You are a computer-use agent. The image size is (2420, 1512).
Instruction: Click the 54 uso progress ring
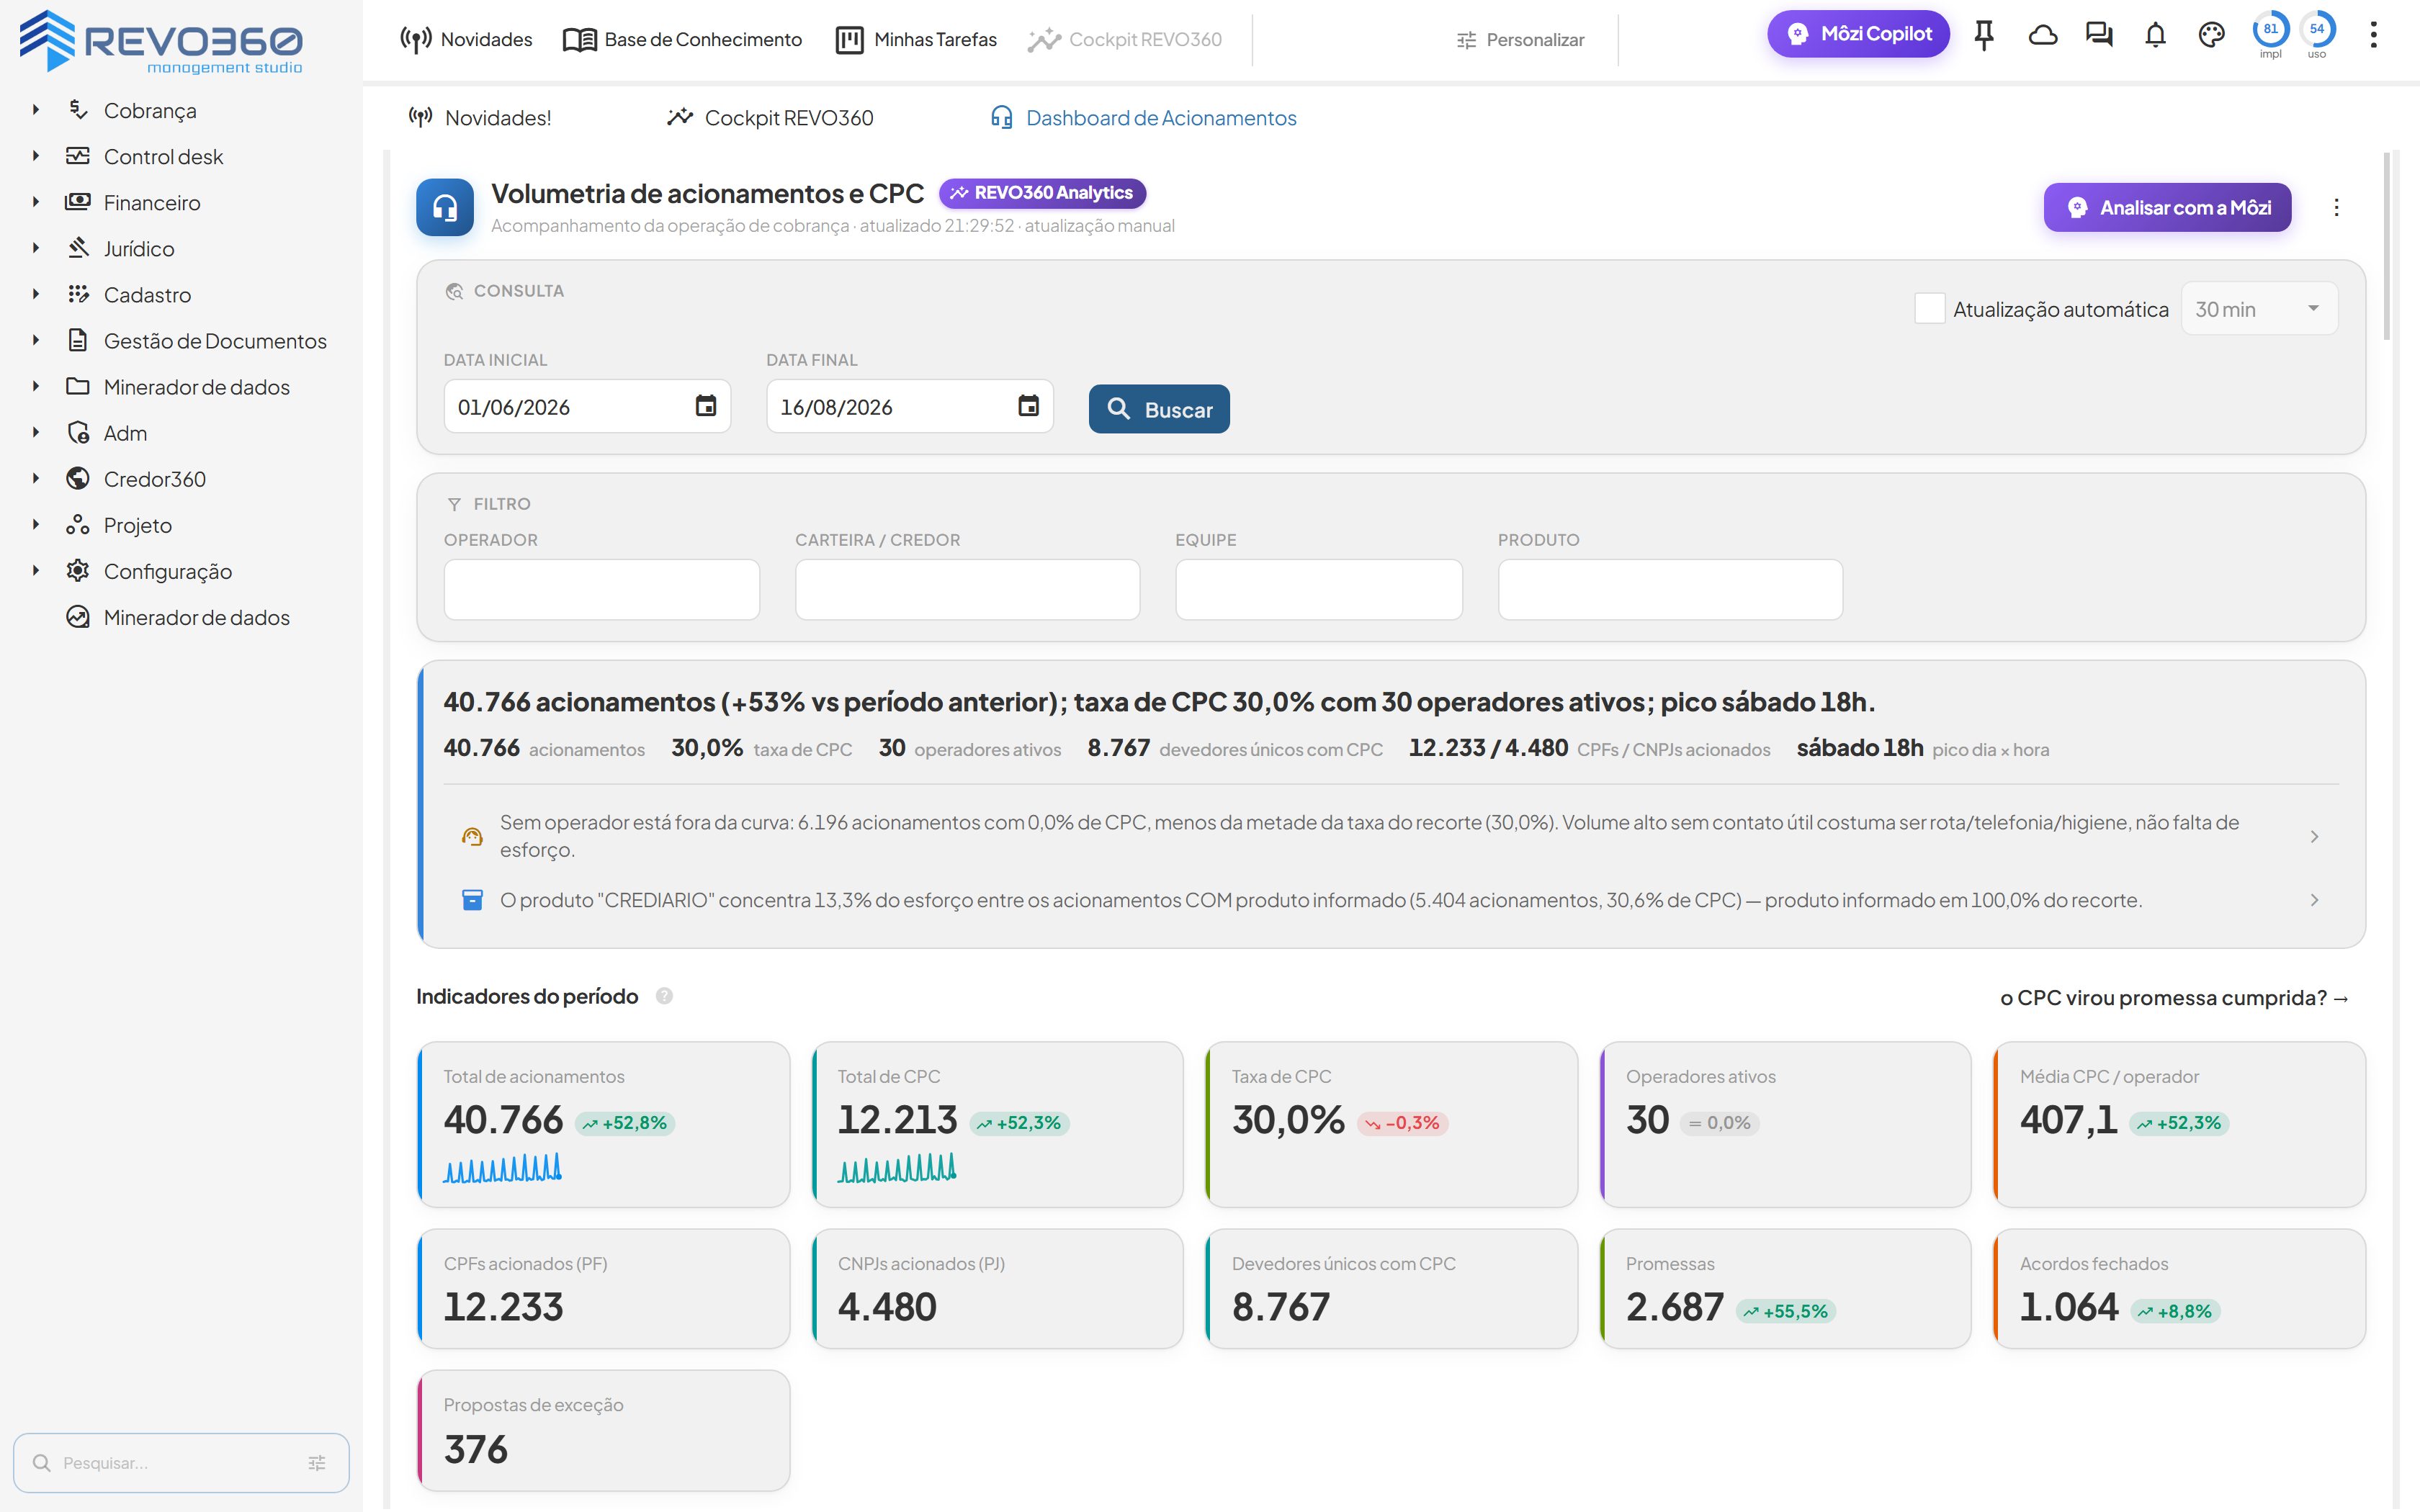tap(2317, 30)
